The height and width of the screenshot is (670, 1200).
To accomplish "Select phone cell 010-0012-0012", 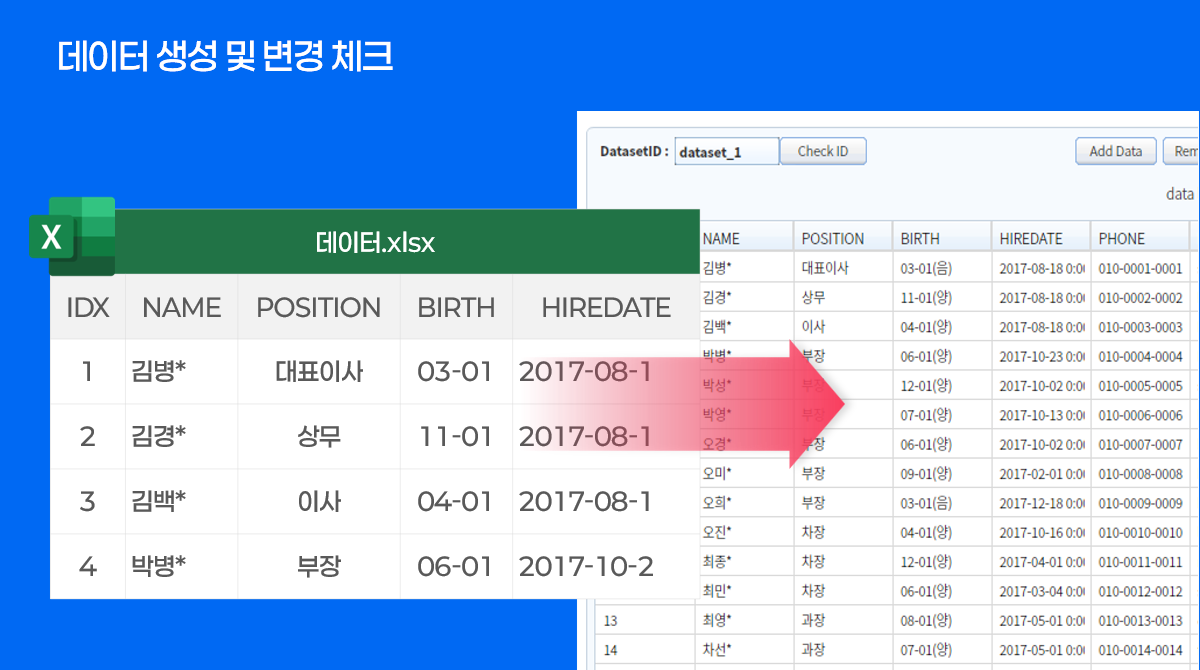I will (1141, 591).
